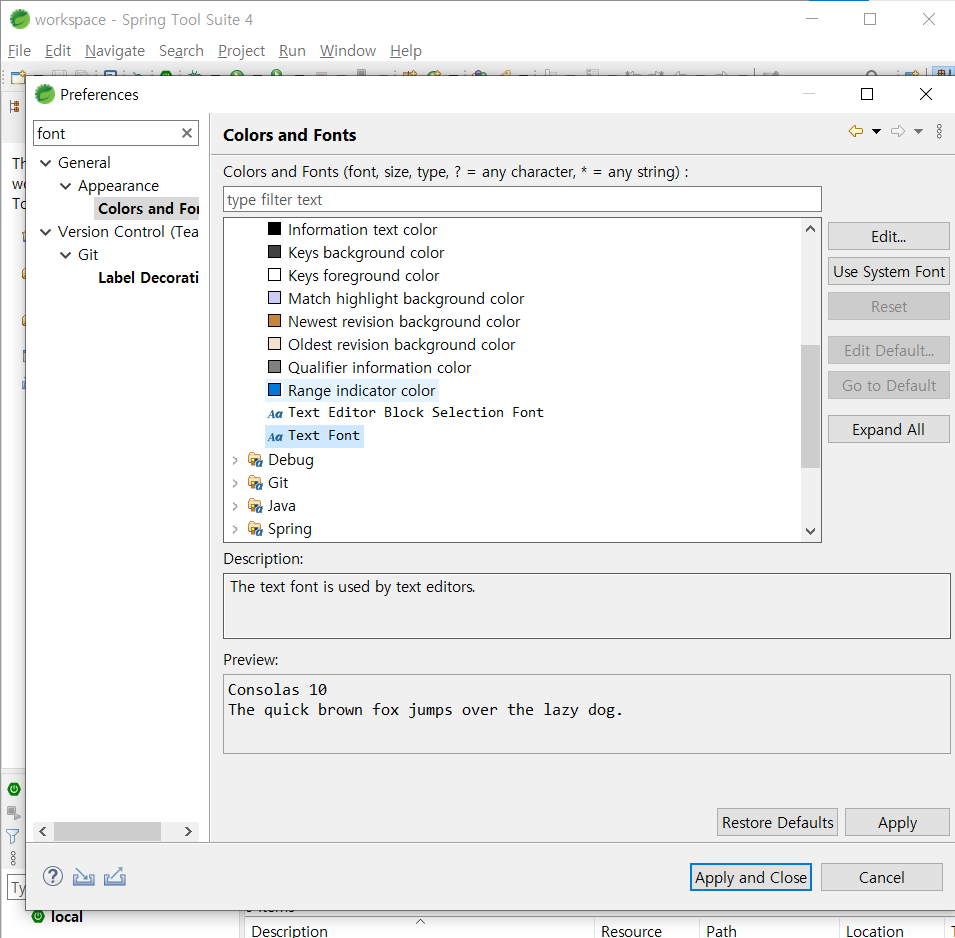Click the local server green icon

[x=38, y=916]
